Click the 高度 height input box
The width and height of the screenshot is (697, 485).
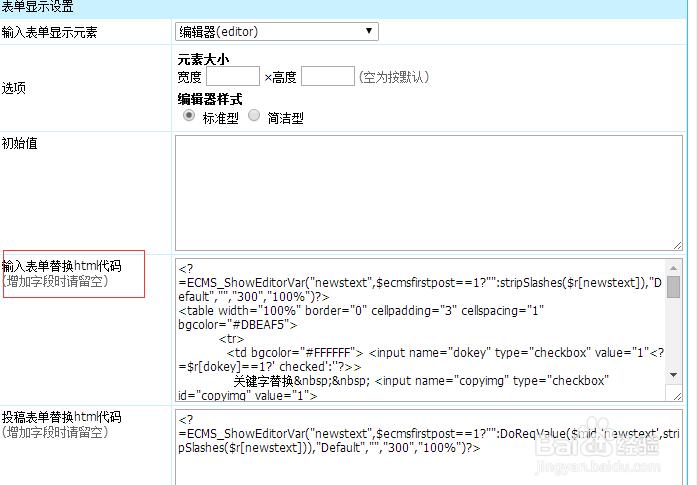coord(327,76)
